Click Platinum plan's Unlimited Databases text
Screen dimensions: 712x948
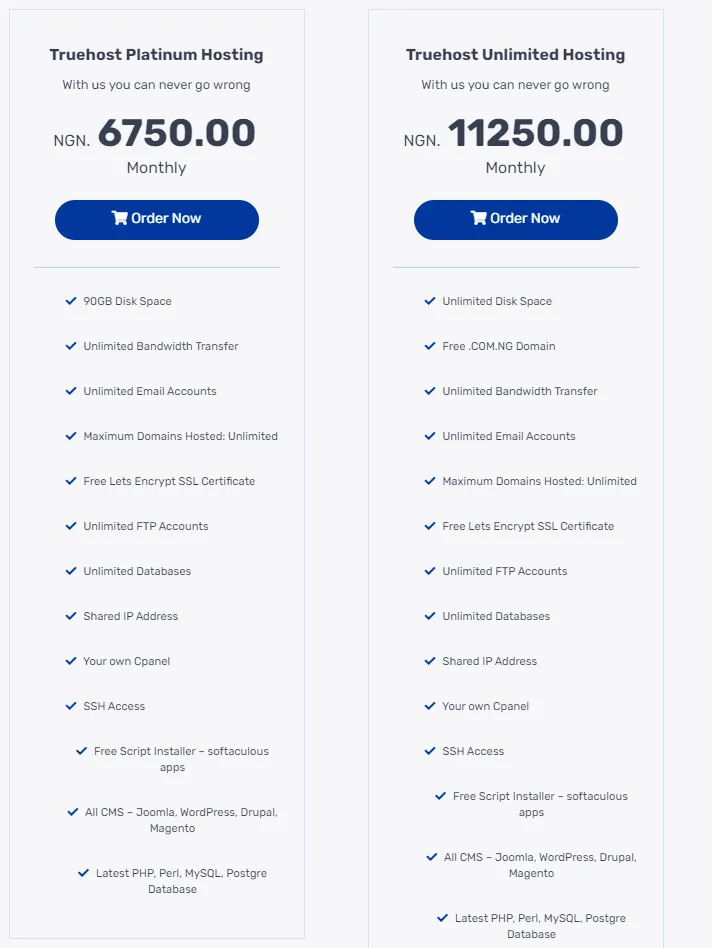(137, 571)
